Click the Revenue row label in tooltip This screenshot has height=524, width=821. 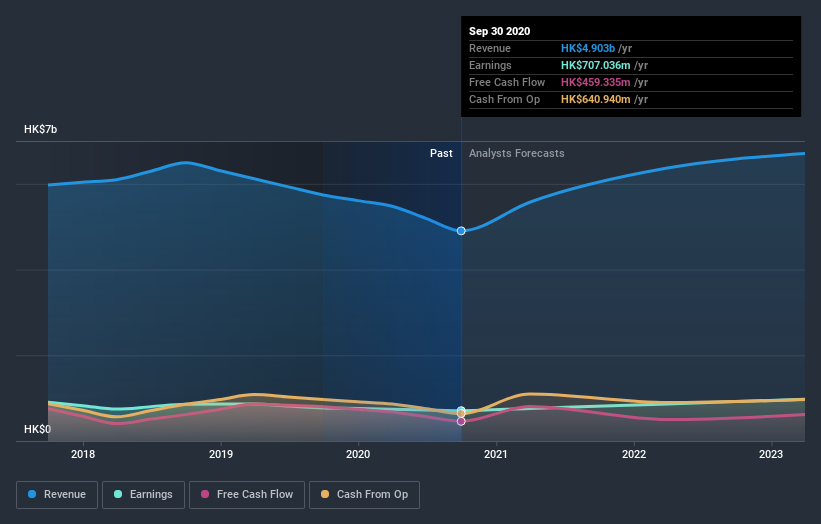coord(490,48)
